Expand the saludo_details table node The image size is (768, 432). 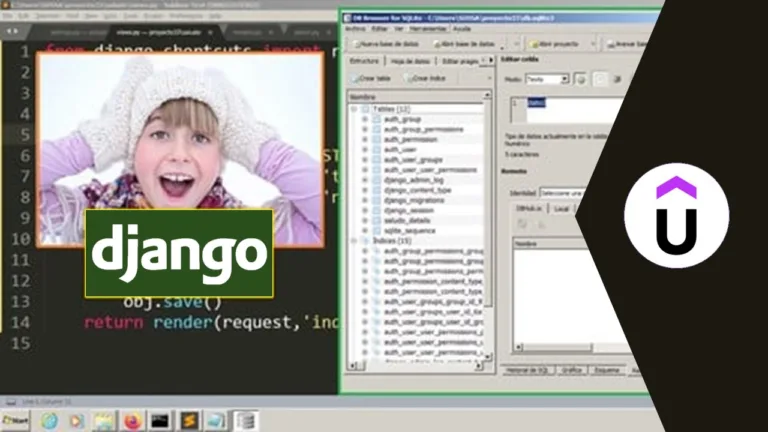(x=365, y=220)
